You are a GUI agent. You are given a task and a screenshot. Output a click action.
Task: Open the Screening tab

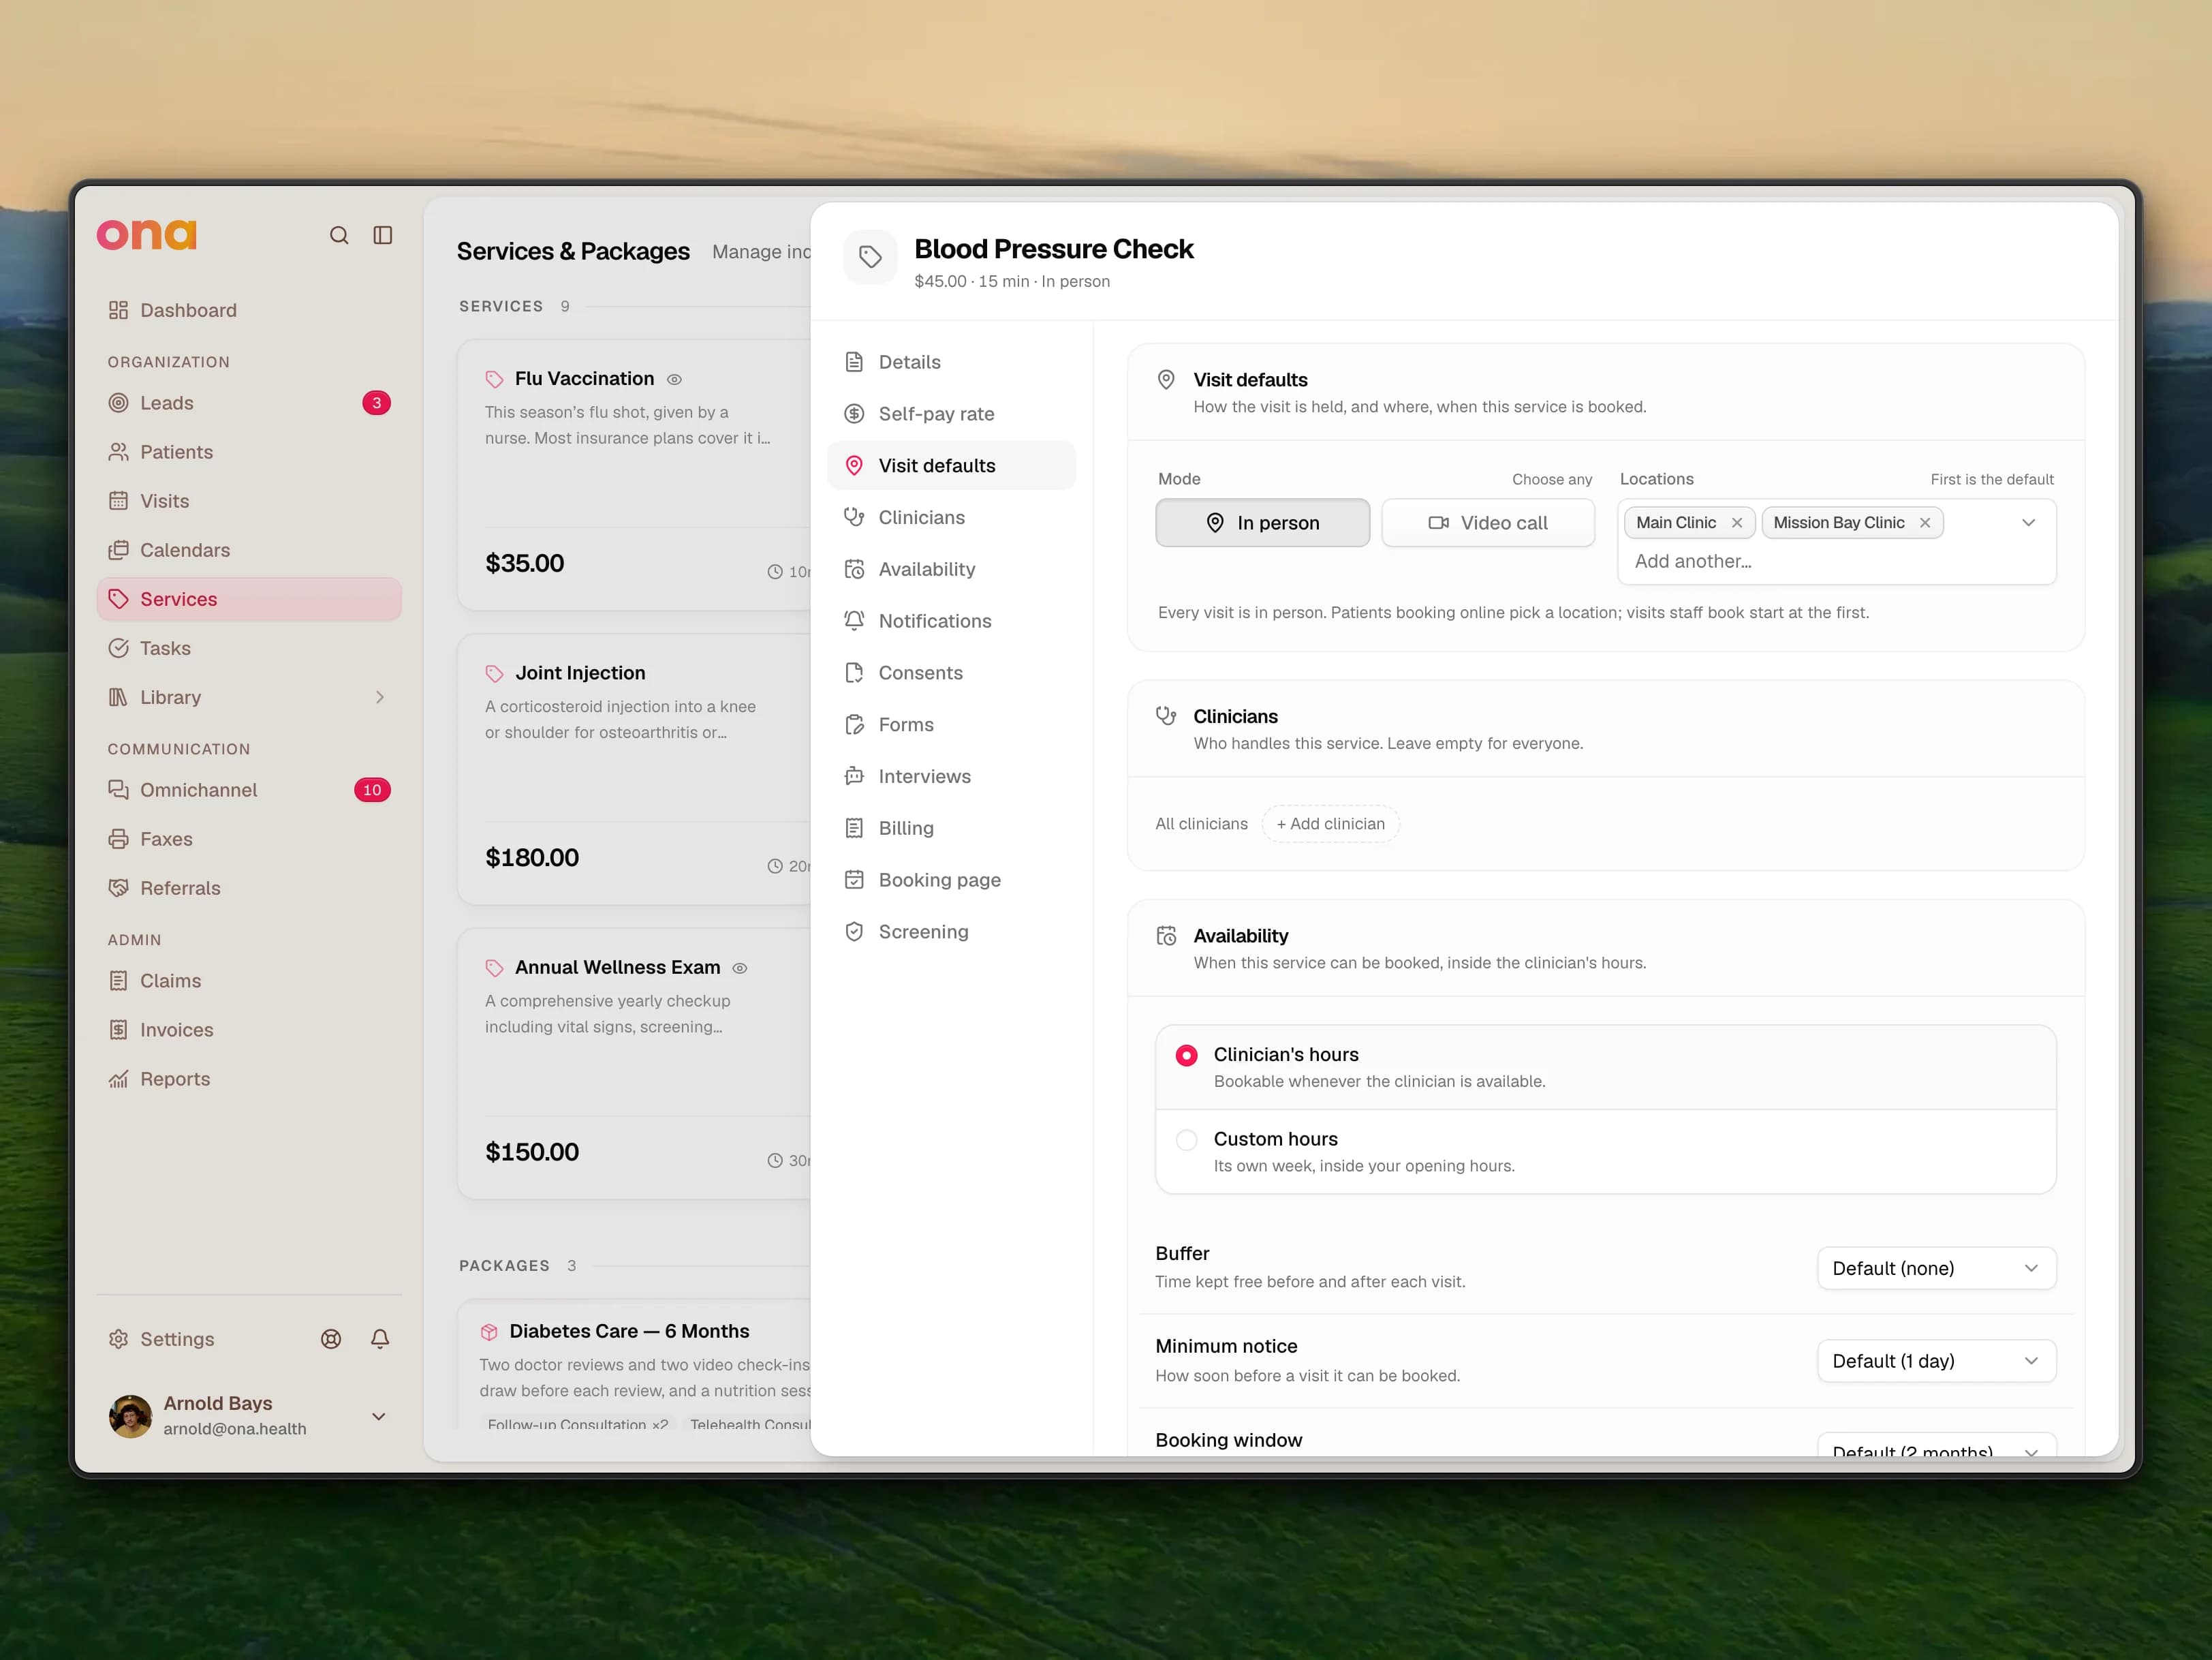point(951,932)
